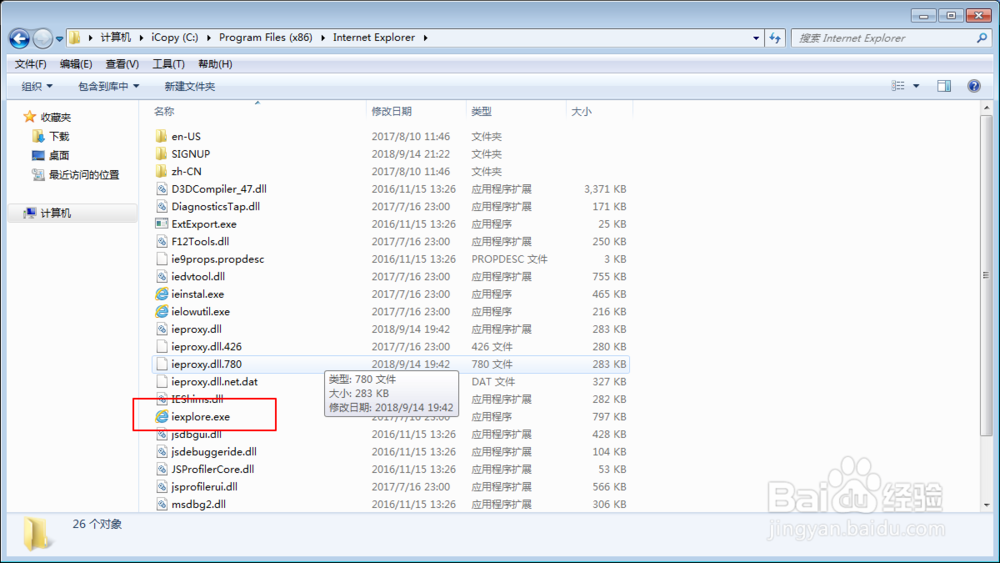Select the SIGNUP folder icon

pyautogui.click(x=161, y=154)
